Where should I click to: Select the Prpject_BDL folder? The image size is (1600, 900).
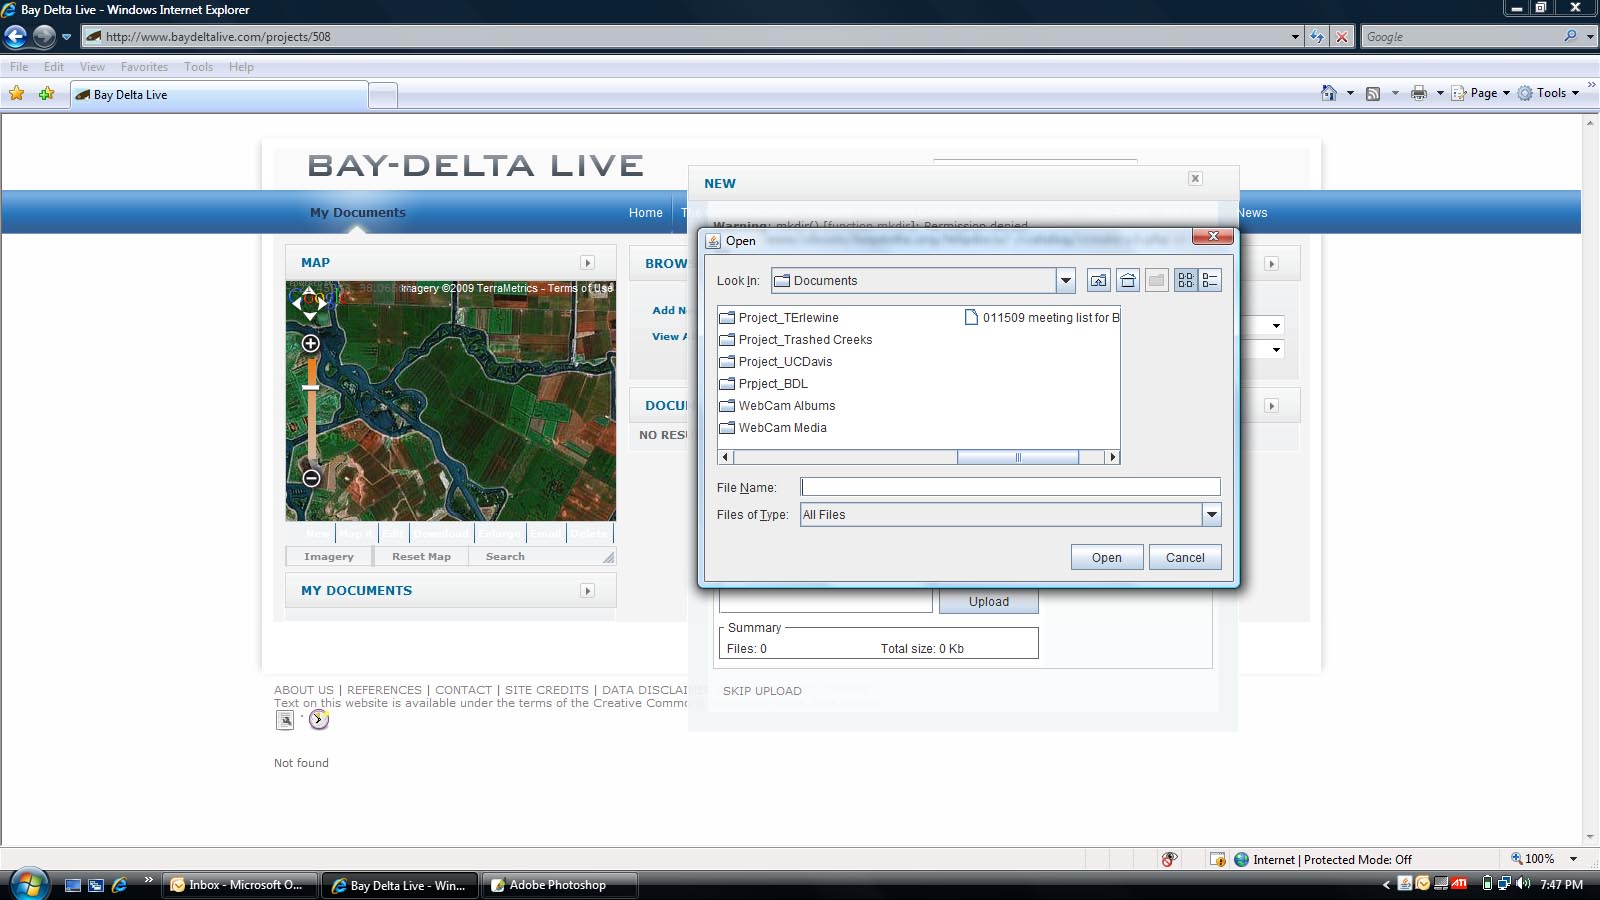pyautogui.click(x=764, y=384)
